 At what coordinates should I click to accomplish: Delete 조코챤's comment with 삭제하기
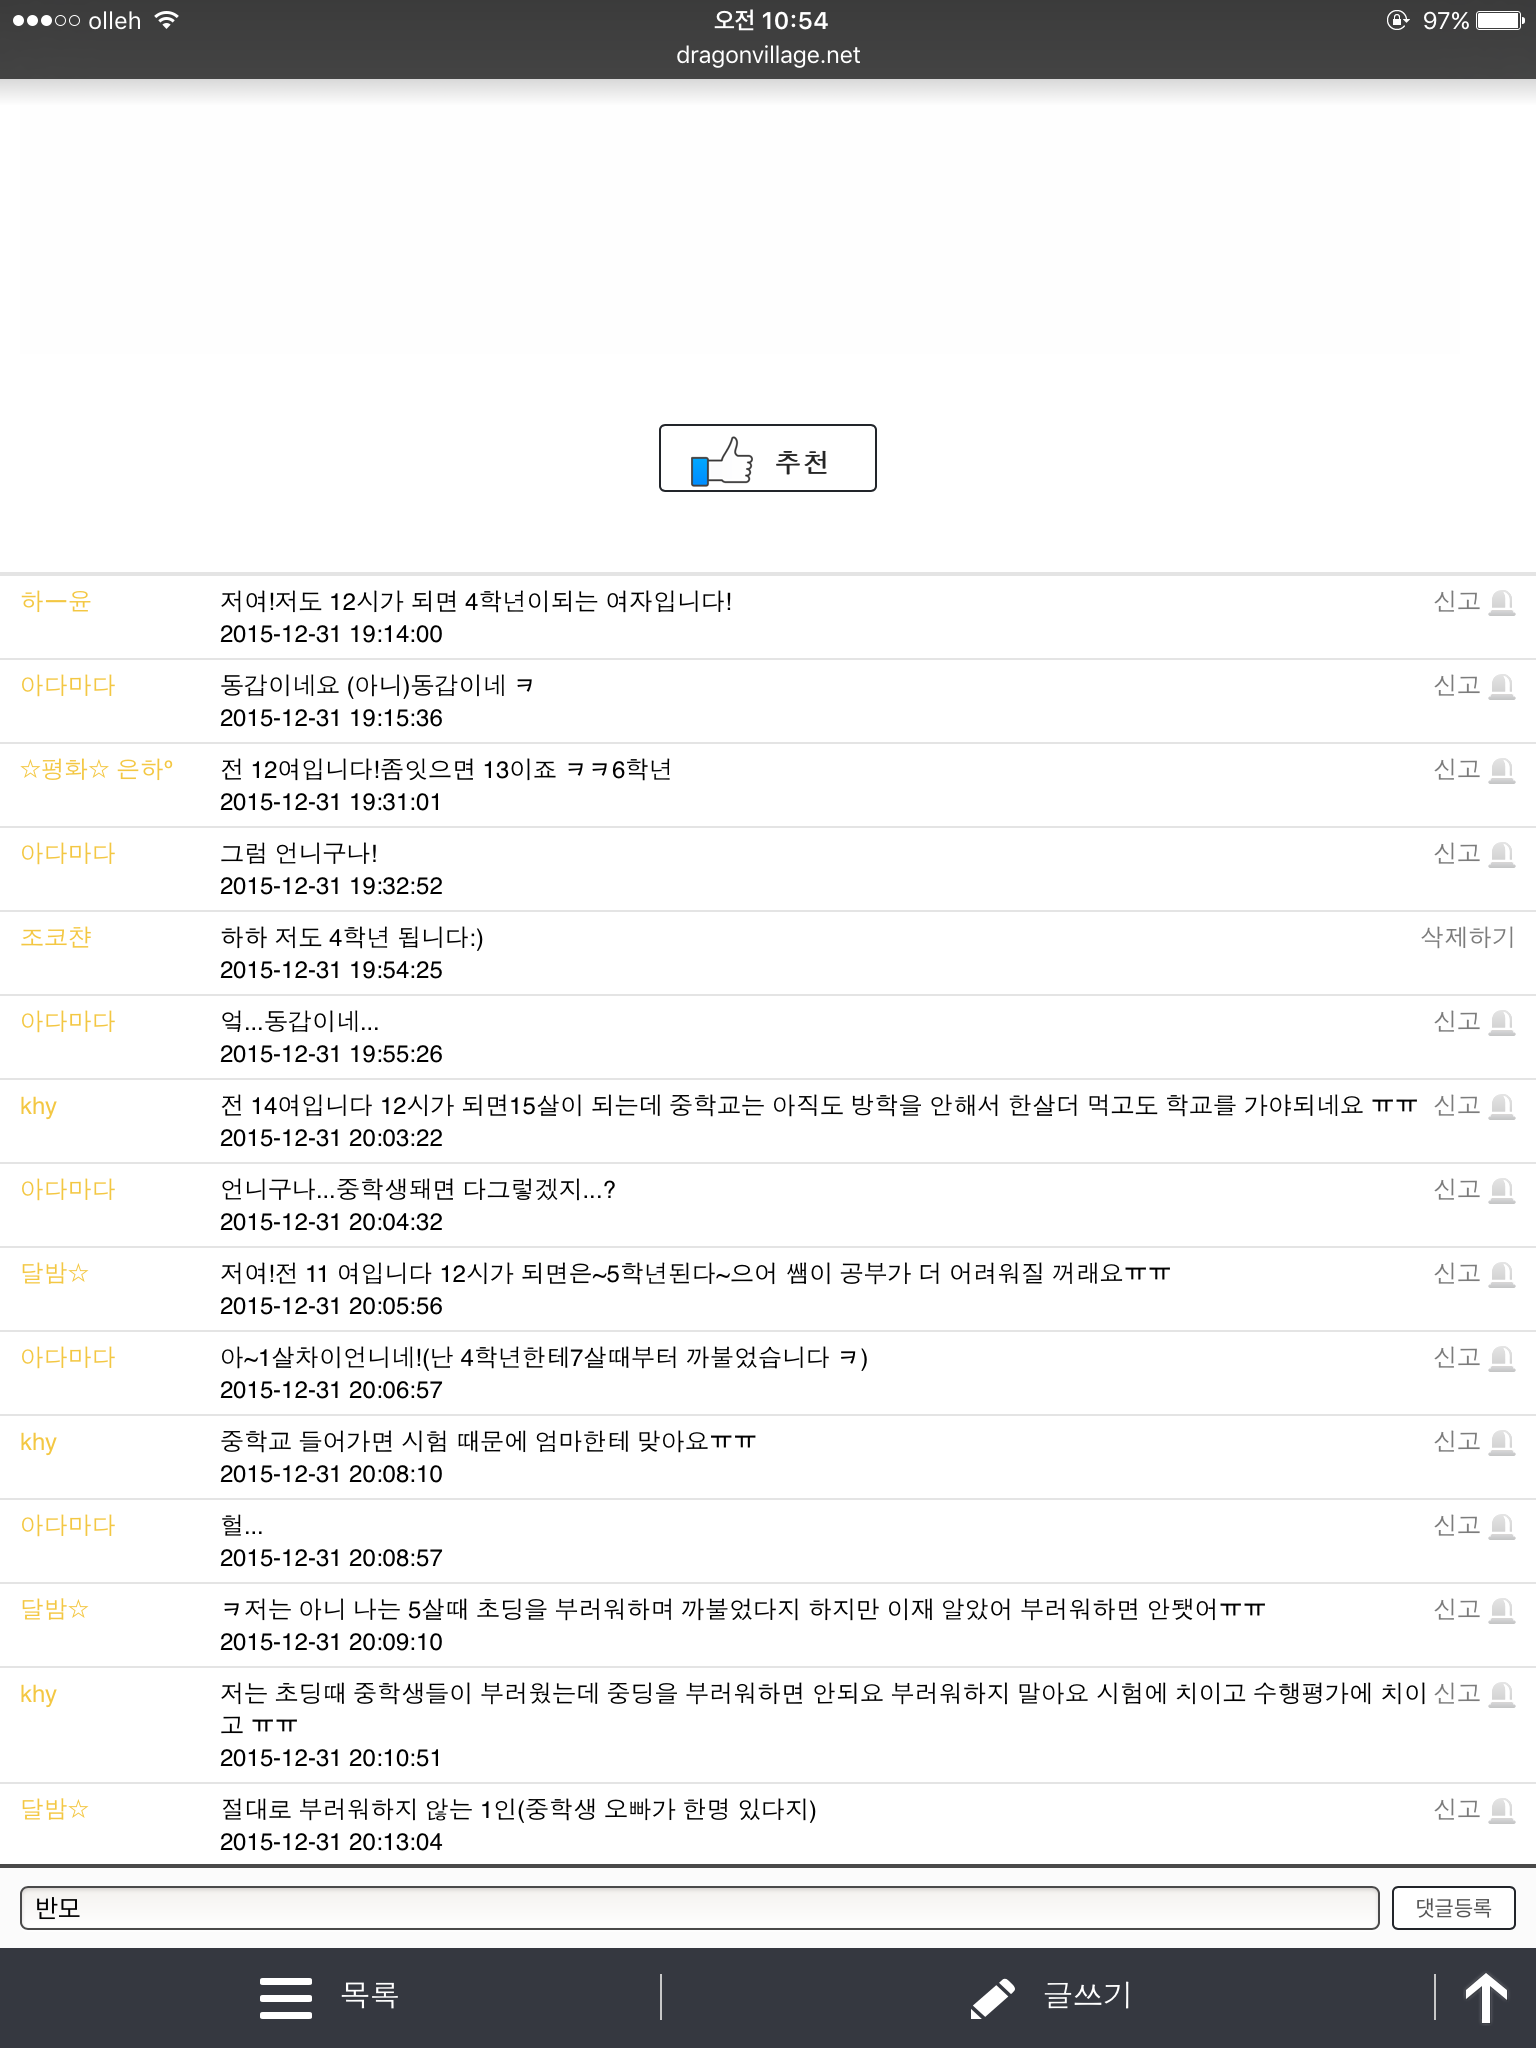pyautogui.click(x=1467, y=937)
